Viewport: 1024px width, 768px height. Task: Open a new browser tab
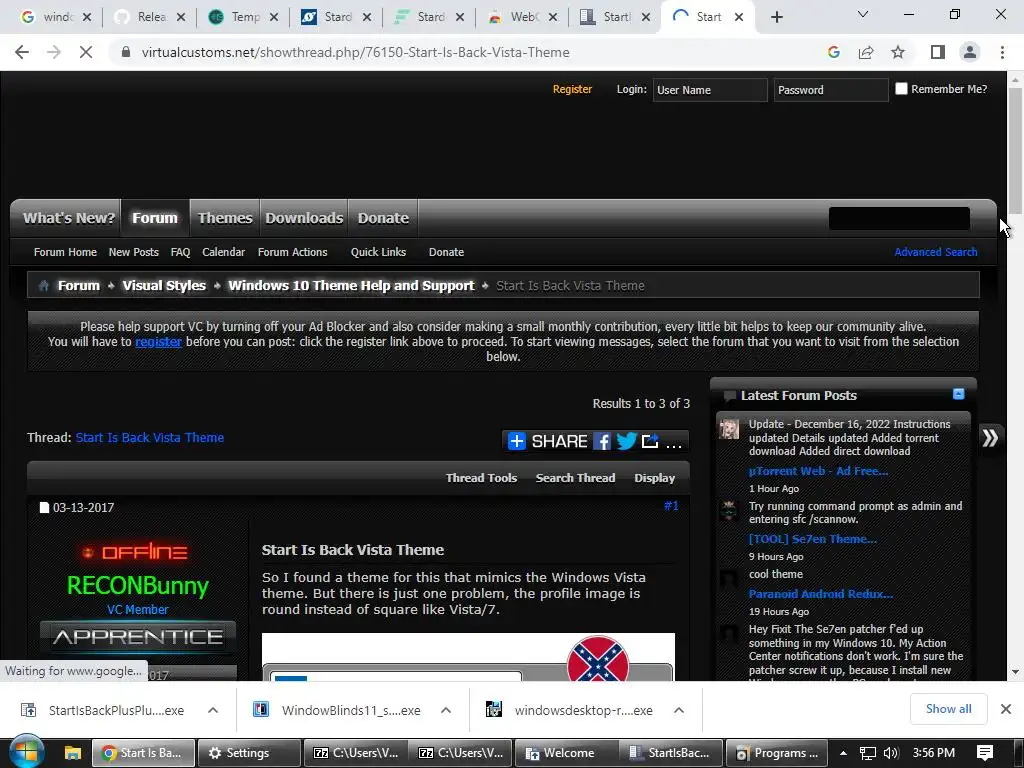(x=776, y=17)
